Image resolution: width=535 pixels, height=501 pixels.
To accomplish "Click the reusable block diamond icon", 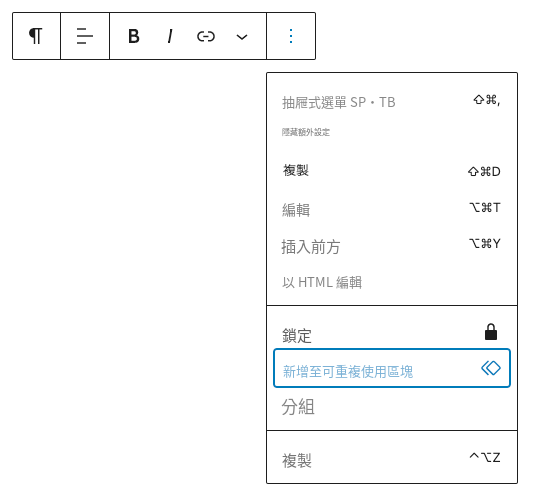I will (491, 368).
